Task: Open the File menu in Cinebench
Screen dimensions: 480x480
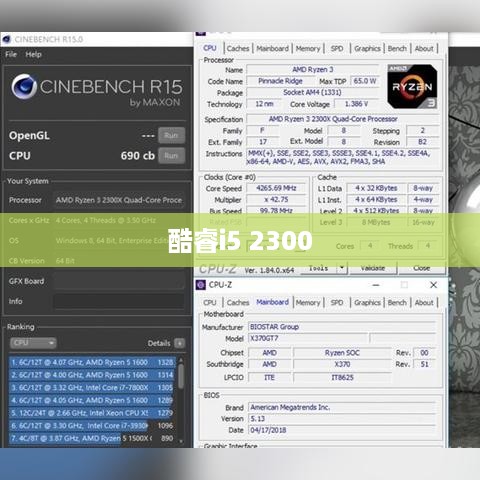Action: point(11,54)
